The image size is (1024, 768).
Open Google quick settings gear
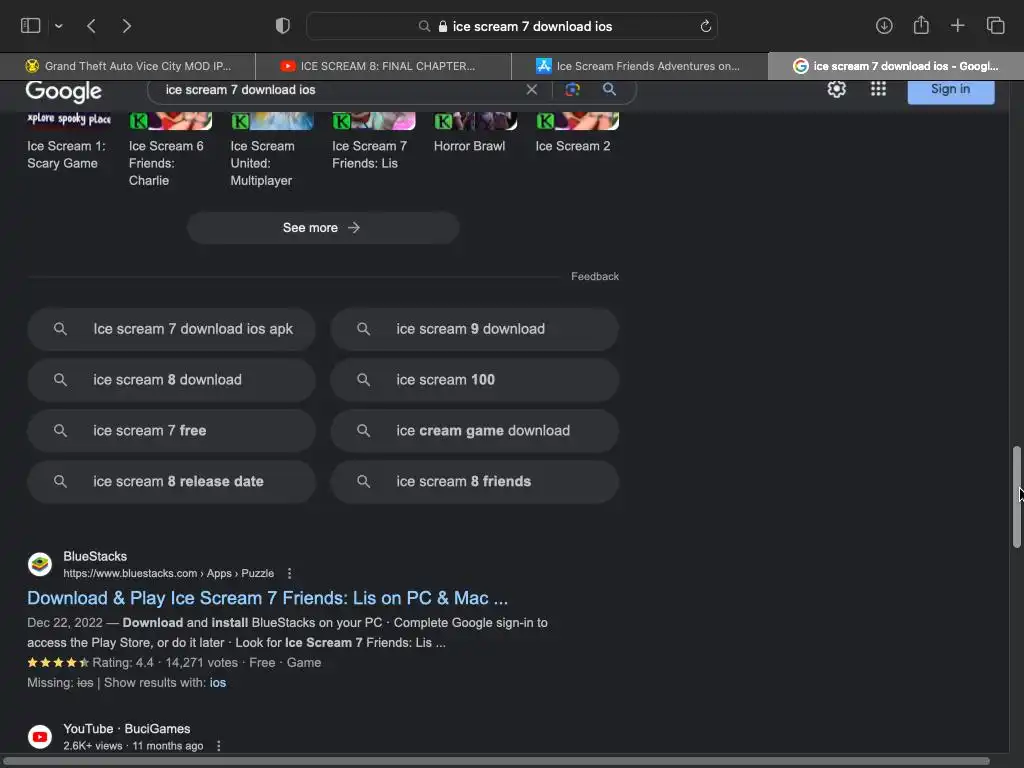[837, 89]
